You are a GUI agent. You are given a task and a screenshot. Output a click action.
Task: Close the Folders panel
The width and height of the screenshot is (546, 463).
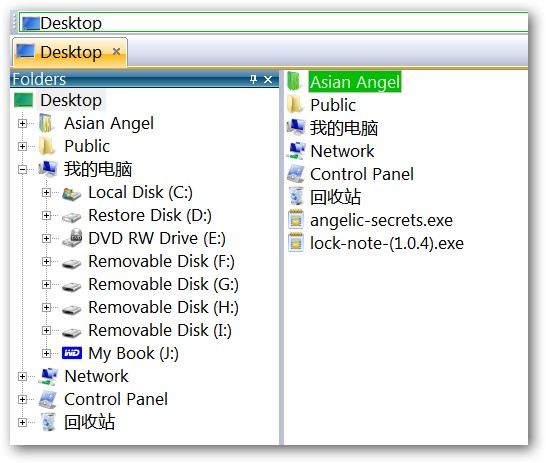click(268, 79)
